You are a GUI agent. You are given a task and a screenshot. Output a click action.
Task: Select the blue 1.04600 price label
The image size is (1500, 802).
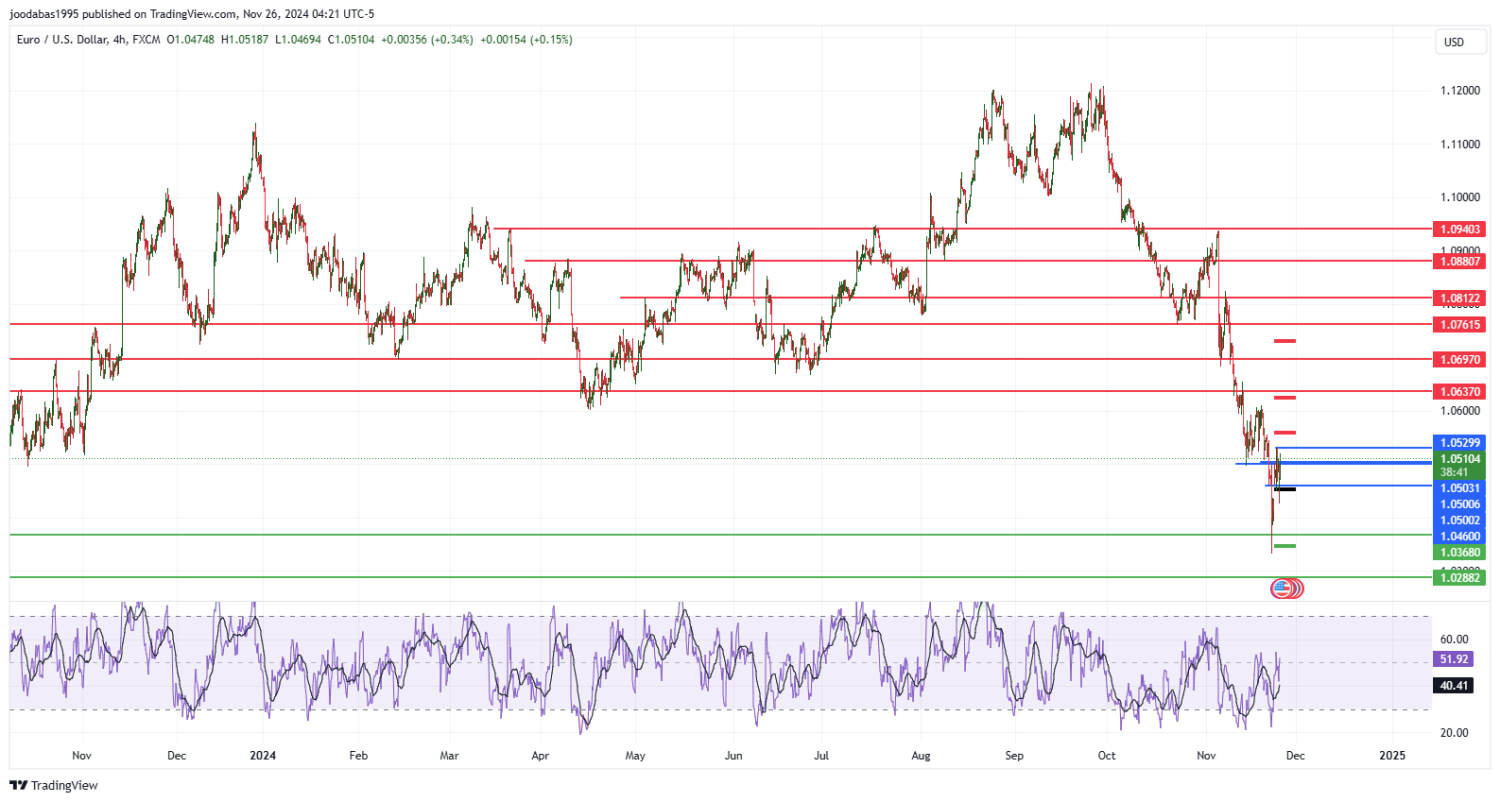1460,536
